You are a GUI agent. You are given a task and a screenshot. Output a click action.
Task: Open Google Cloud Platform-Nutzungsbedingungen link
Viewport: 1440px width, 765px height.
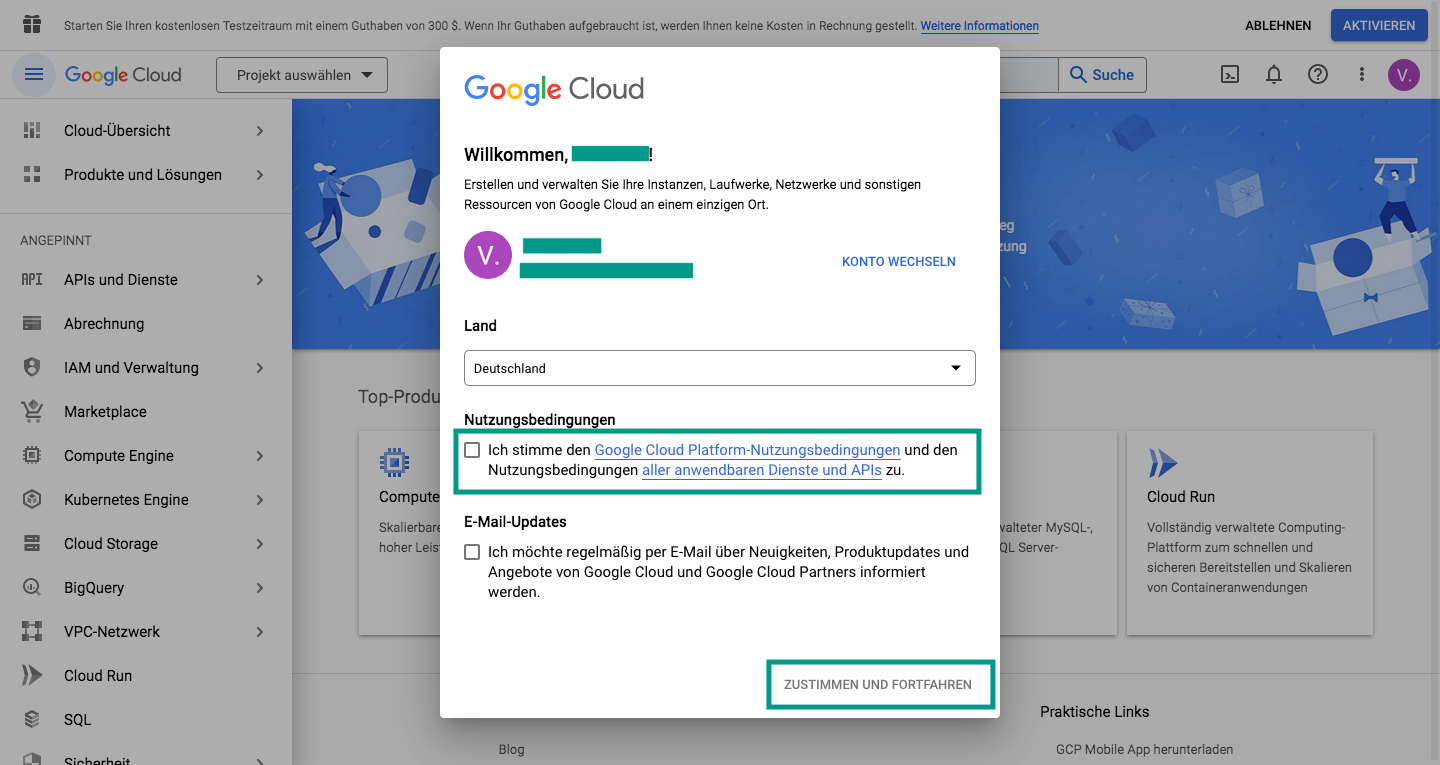747,450
